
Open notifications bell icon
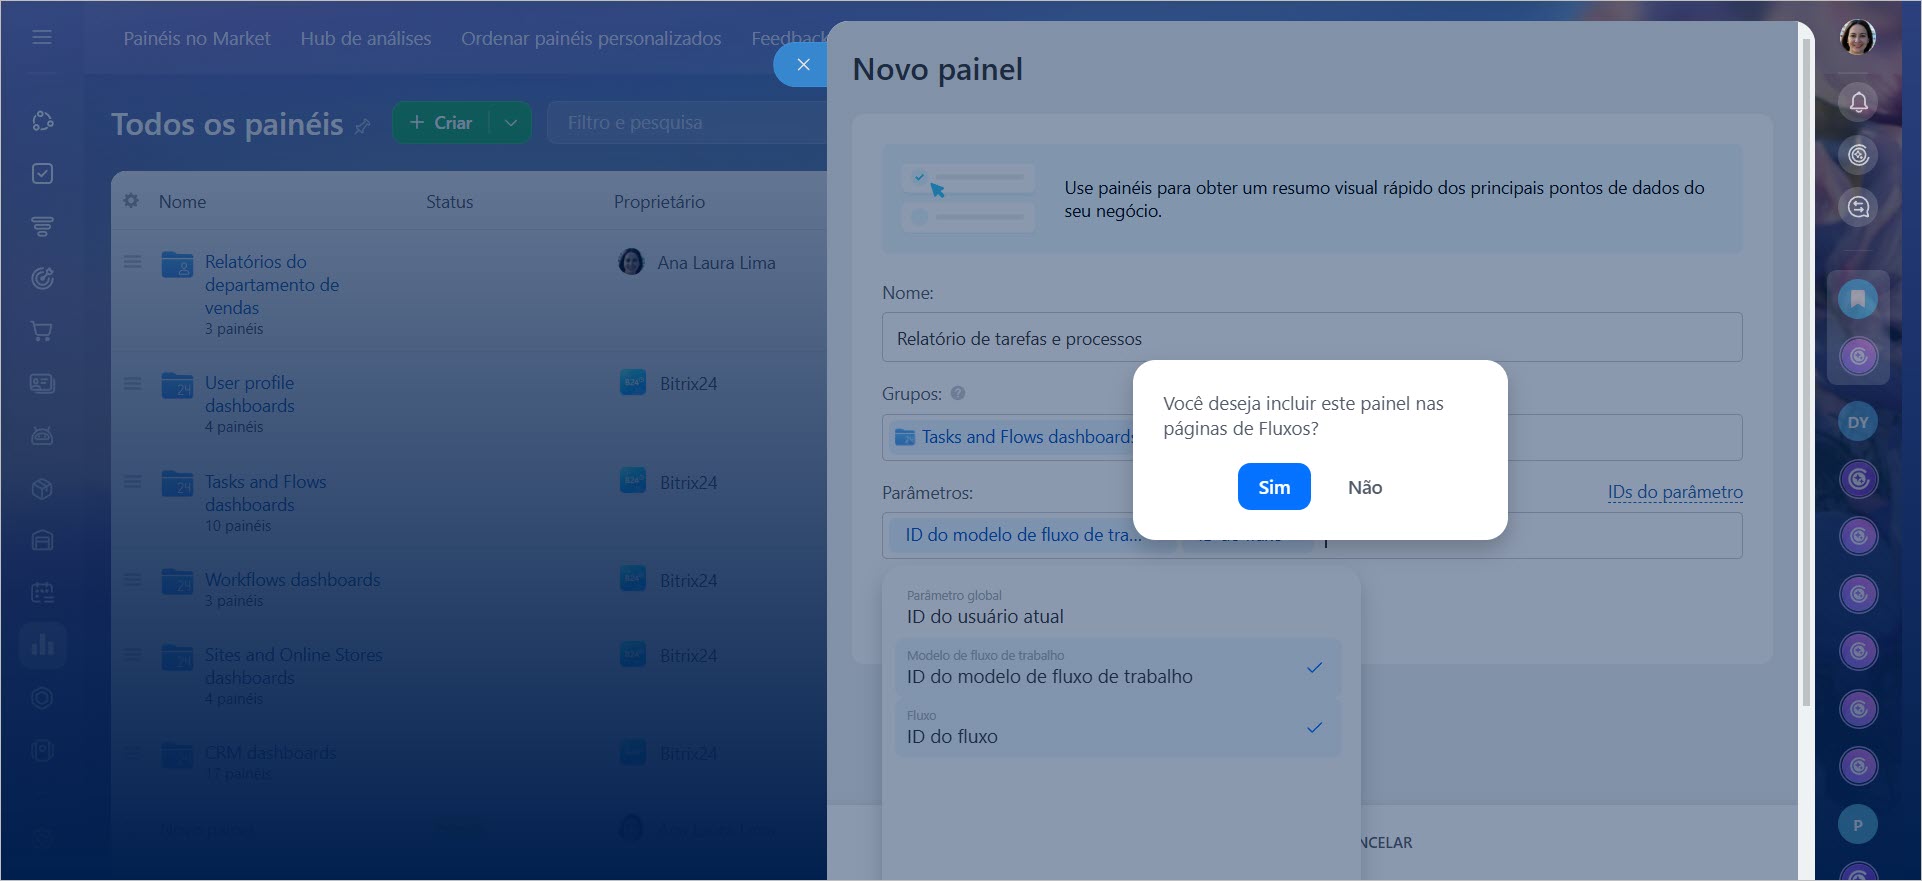1858,102
